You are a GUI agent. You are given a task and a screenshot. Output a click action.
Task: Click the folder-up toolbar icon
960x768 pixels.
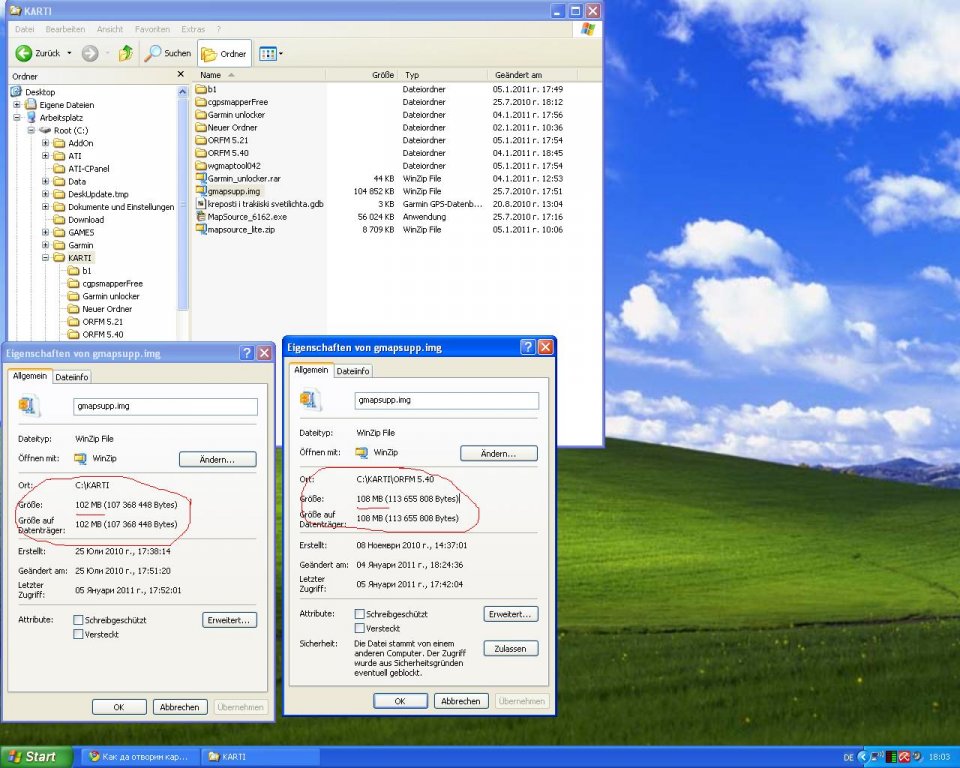click(126, 53)
